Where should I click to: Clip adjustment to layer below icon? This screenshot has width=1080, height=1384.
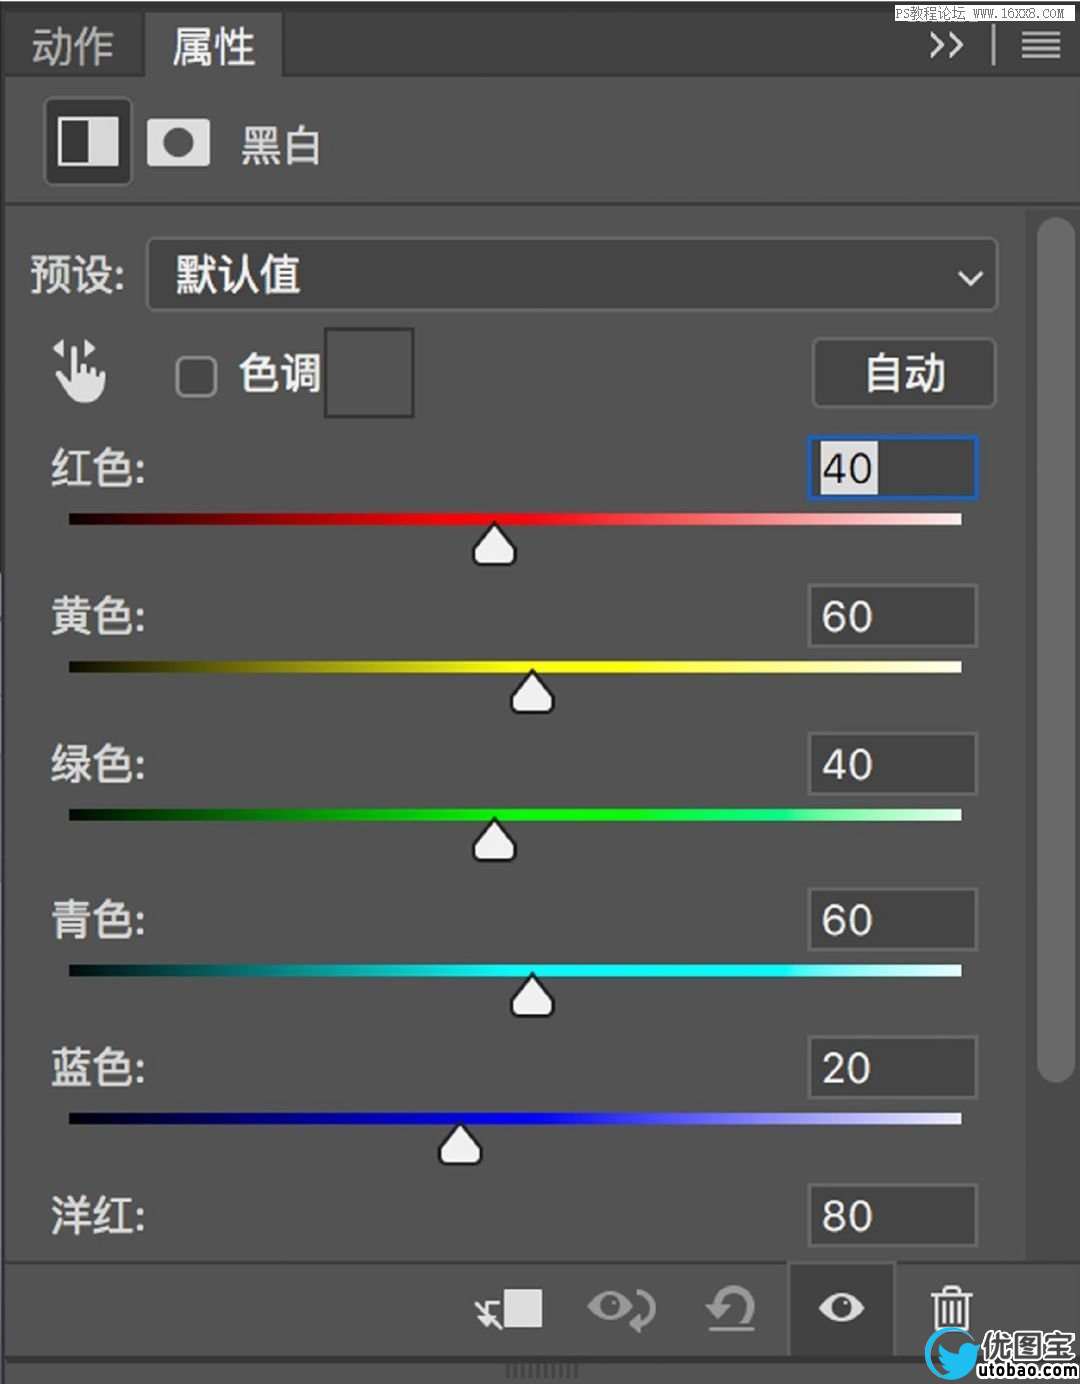(509, 1308)
